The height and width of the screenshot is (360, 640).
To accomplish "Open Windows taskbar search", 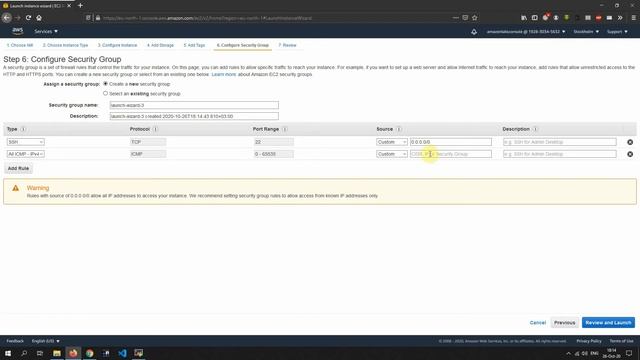I will point(24,353).
